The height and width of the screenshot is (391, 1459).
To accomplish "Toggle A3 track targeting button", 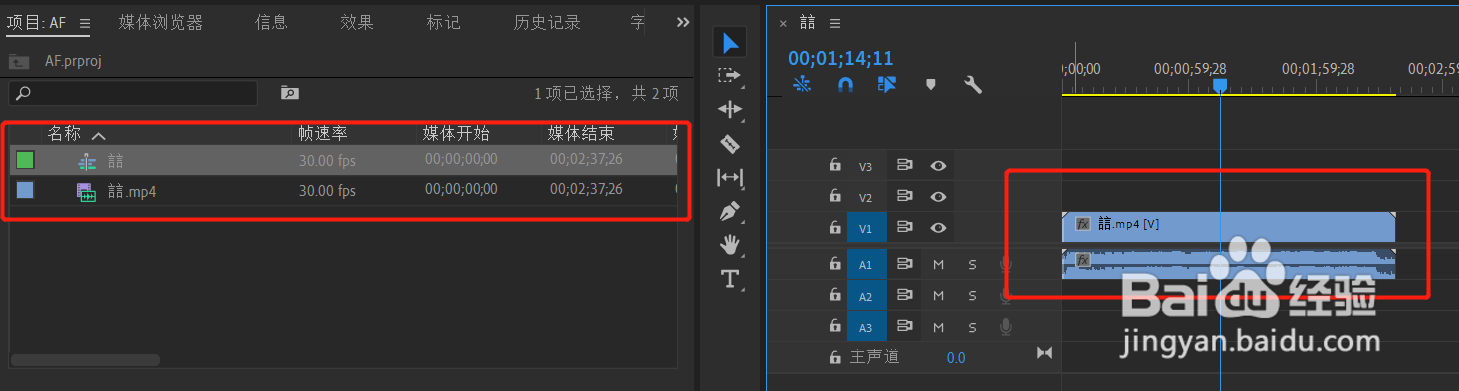I will pos(866,327).
